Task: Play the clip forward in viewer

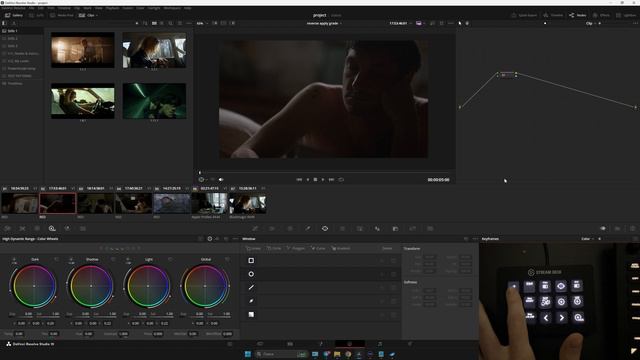Action: point(323,180)
